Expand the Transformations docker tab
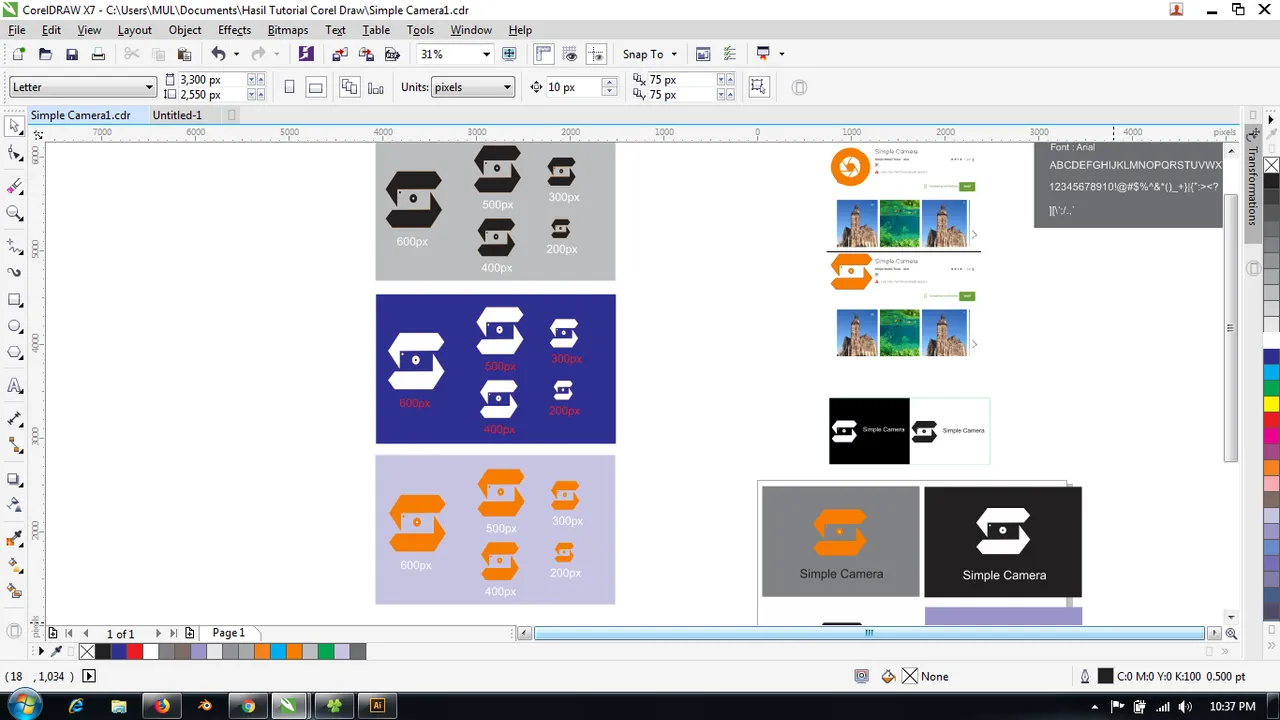Screen dimensions: 1280x720 (1252, 186)
